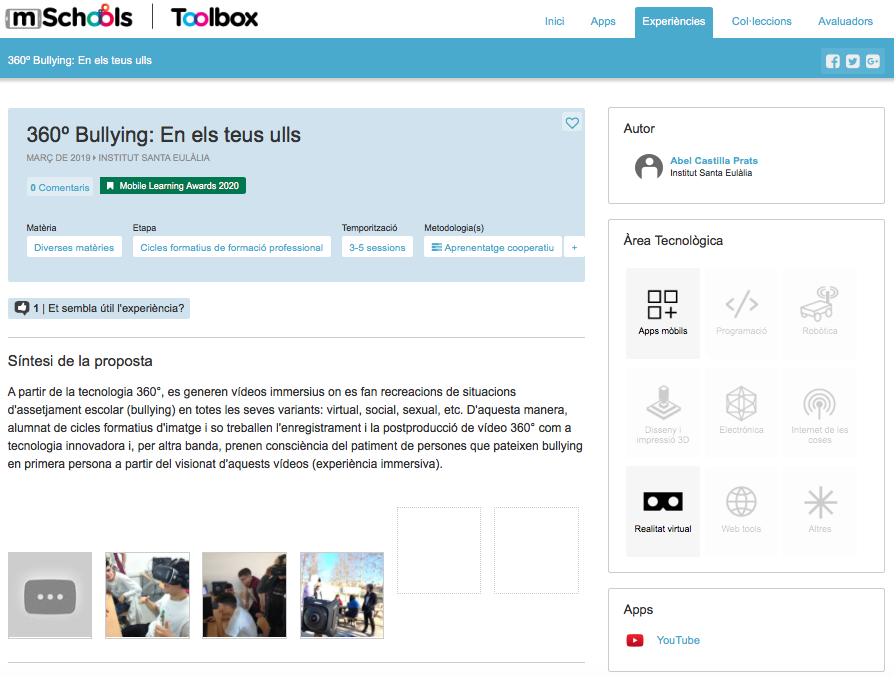Click the Aprenentatge cooperatiu tag
The height and width of the screenshot is (677, 894).
tap(493, 247)
